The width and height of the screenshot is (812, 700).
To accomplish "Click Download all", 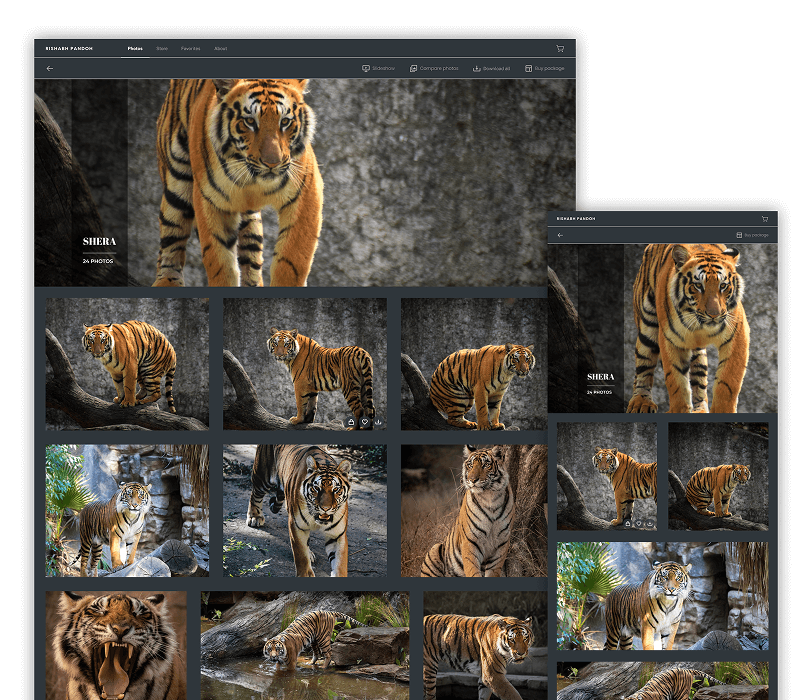I will tap(491, 69).
